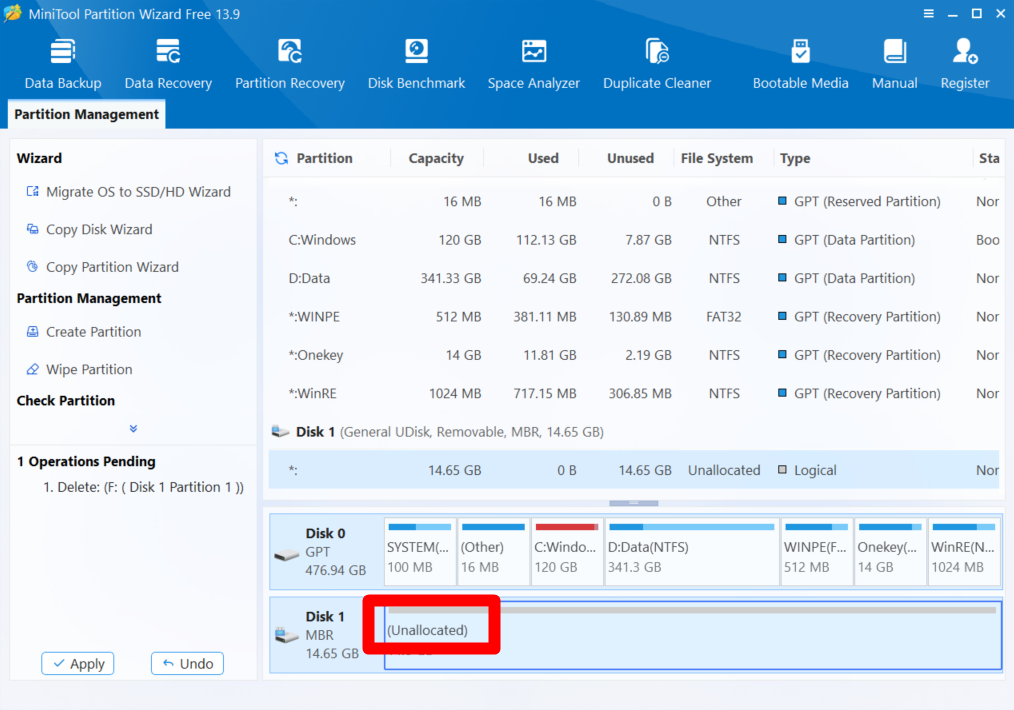
Task: Start the Disk Benchmark tool
Action: tap(416, 64)
